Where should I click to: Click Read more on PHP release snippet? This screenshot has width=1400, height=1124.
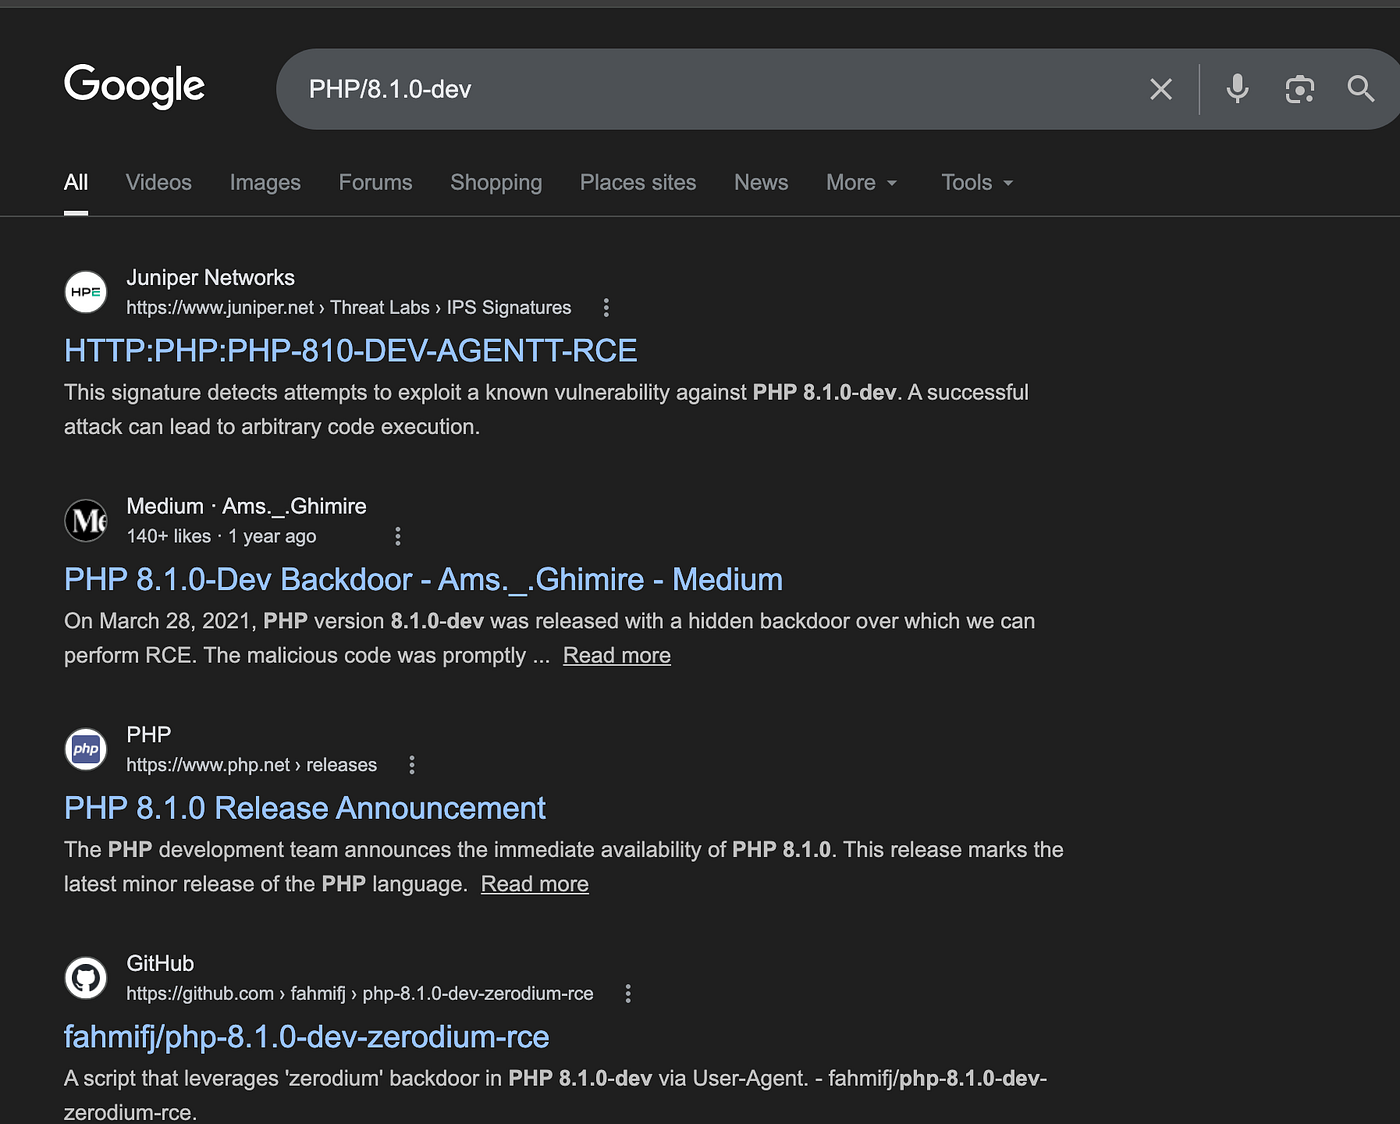click(535, 885)
